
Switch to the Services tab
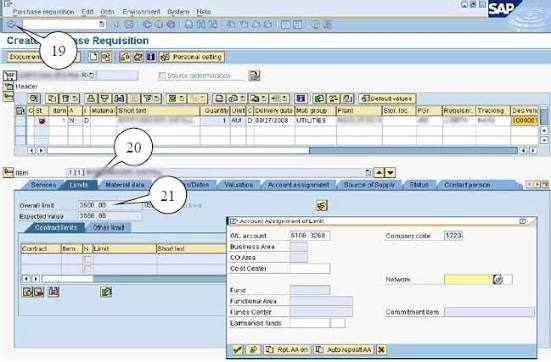tap(43, 185)
